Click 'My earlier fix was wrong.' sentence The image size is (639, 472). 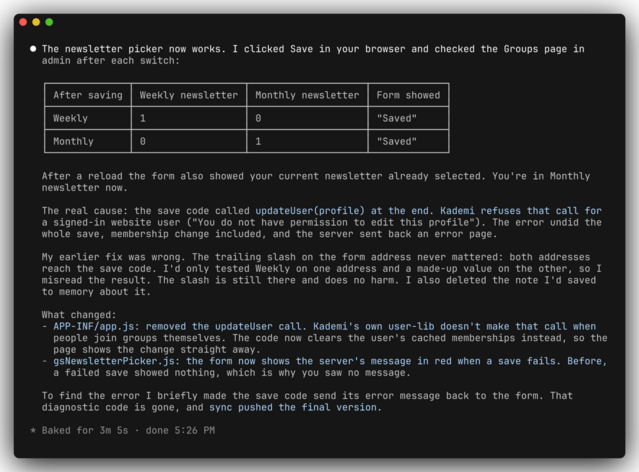click(x=113, y=257)
